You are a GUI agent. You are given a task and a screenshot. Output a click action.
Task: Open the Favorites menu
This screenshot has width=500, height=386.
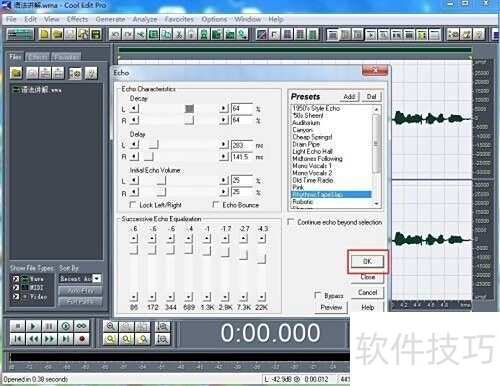[x=179, y=19]
